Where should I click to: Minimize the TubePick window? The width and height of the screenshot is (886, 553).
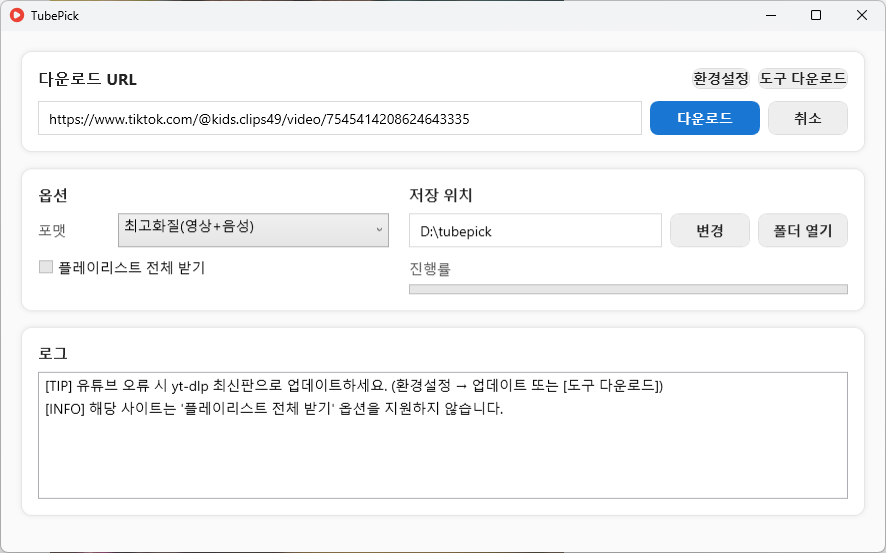771,15
